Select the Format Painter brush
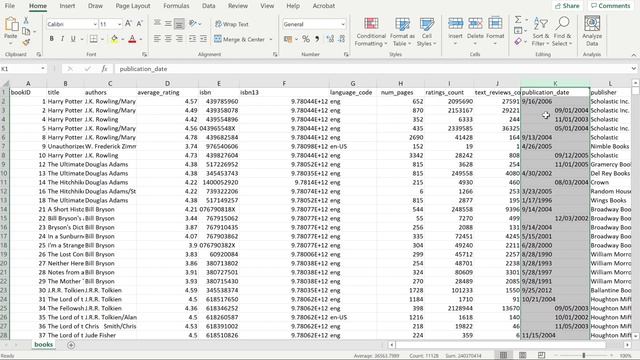The image size is (640, 360). click(26, 42)
